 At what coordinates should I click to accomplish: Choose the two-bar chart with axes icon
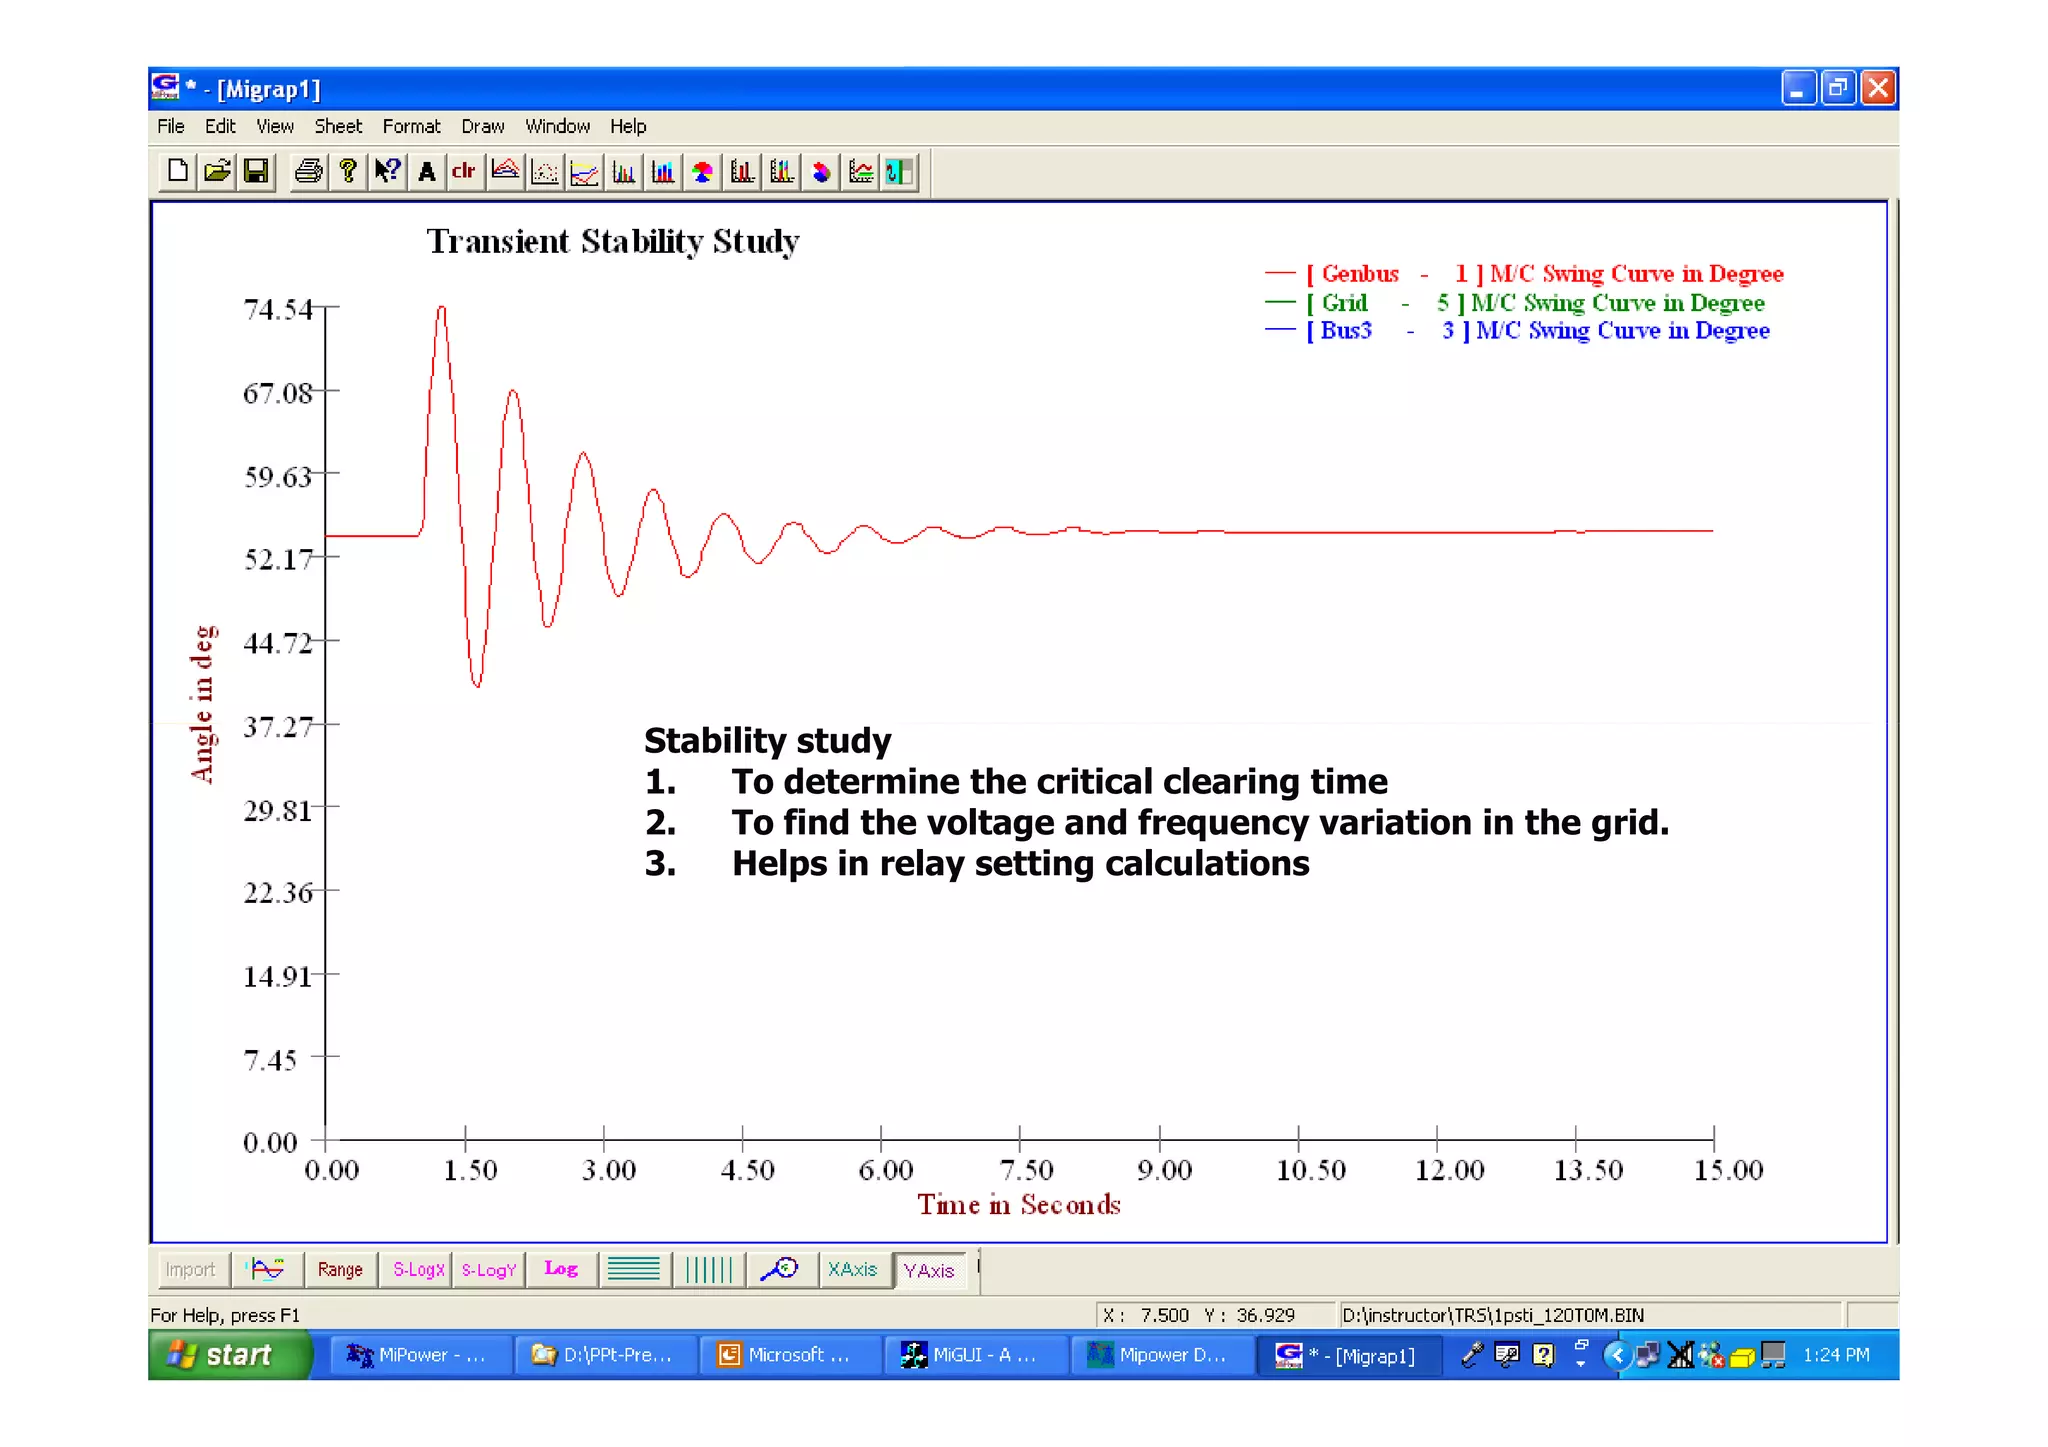click(742, 172)
